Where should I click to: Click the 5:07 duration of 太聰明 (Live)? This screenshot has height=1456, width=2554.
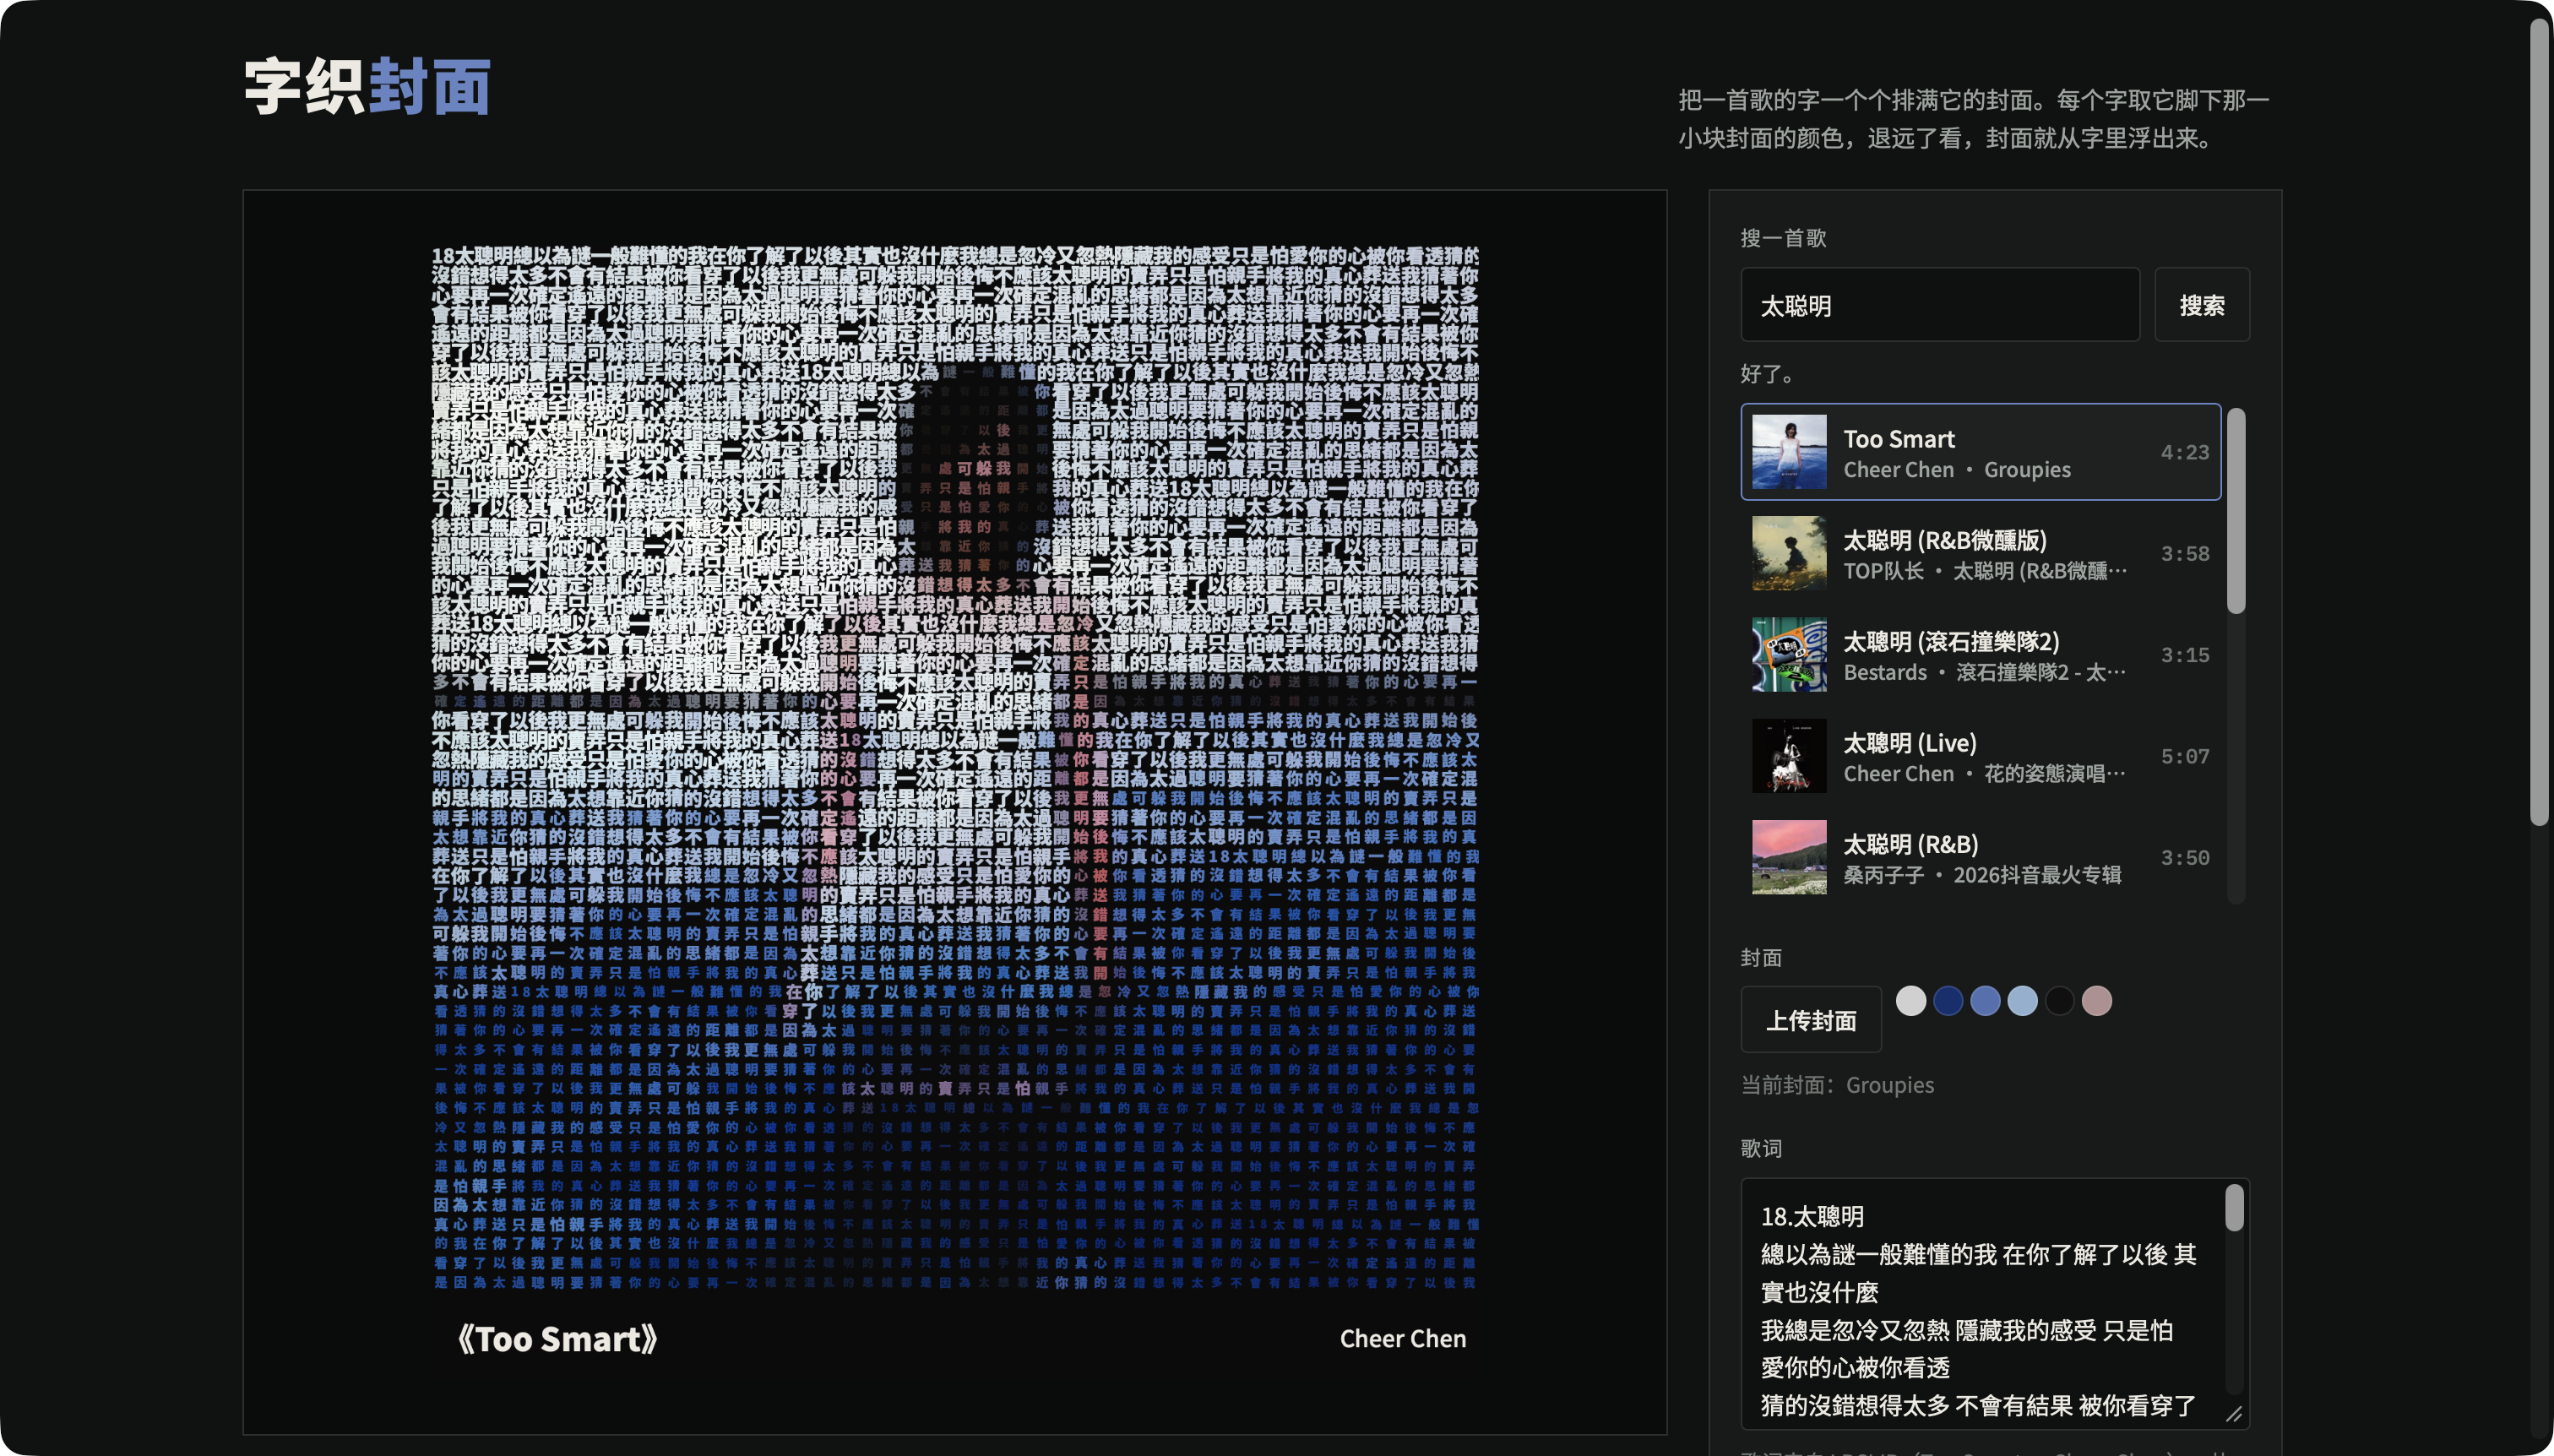[x=2184, y=756]
